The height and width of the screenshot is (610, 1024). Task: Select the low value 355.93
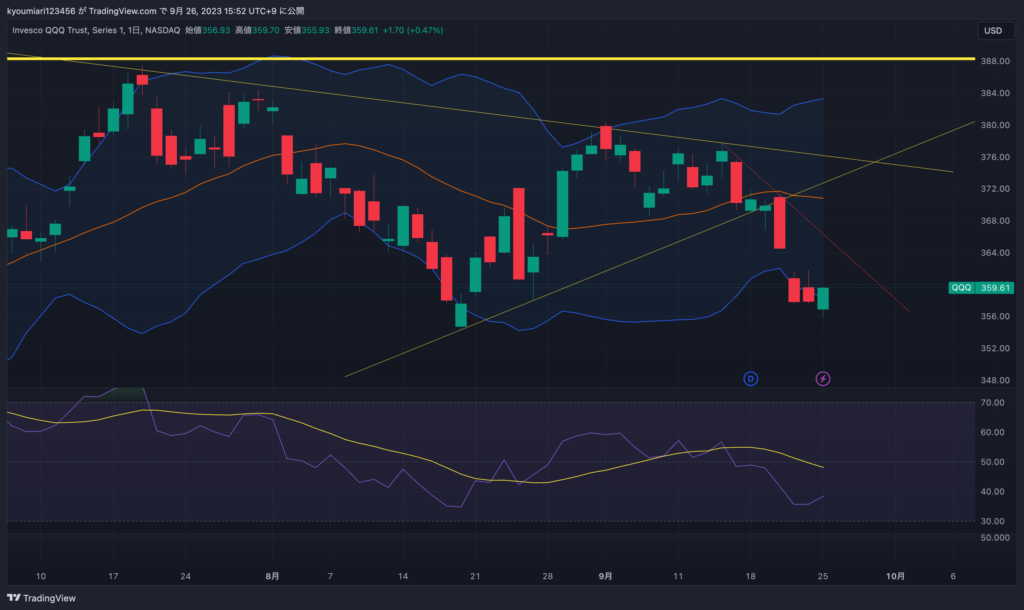[x=315, y=30]
